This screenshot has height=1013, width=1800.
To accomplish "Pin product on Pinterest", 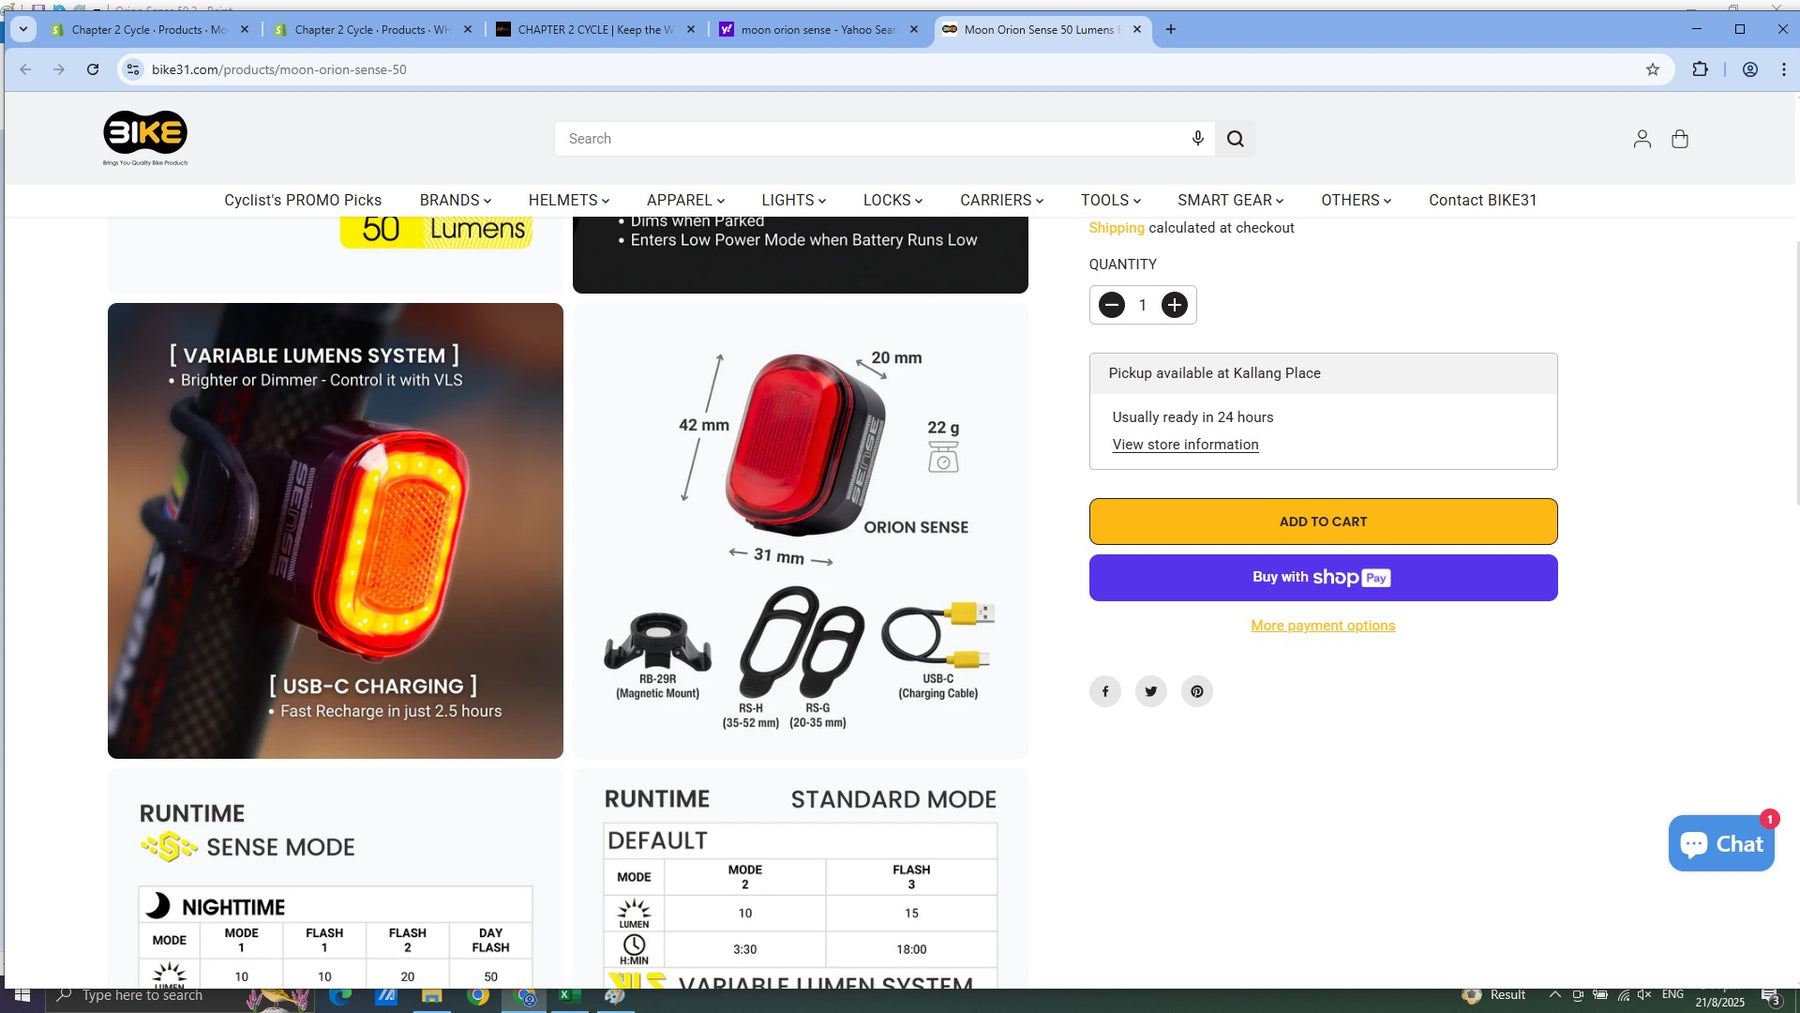I will click(1197, 691).
